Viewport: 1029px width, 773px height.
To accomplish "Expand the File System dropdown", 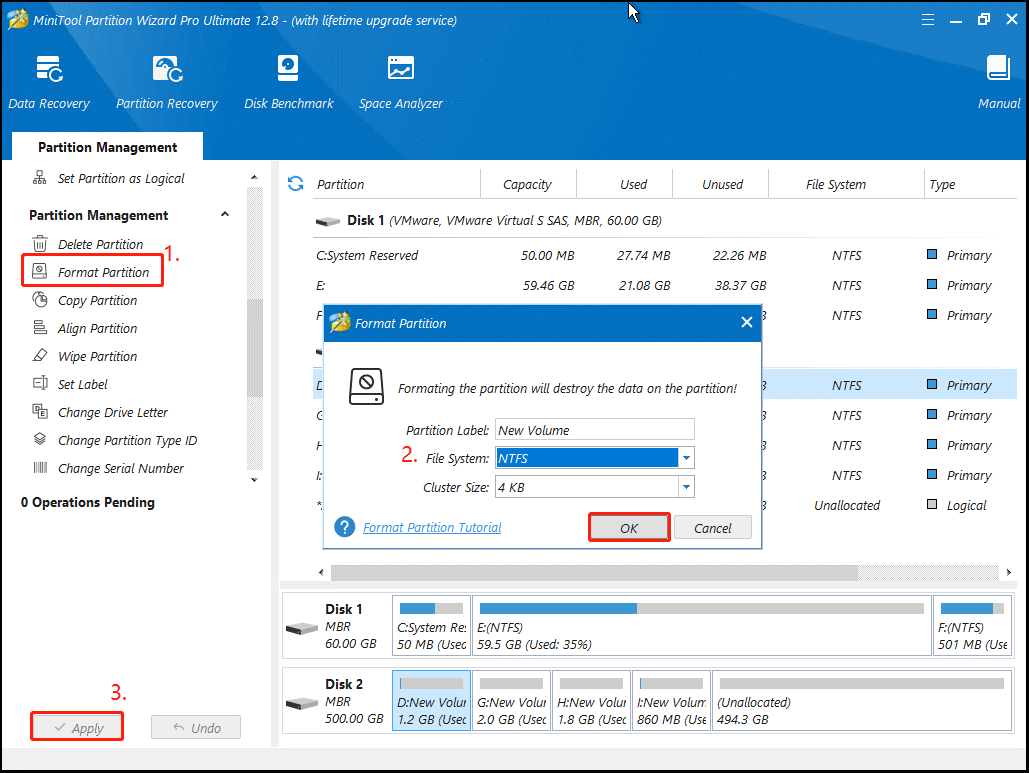I will 686,458.
